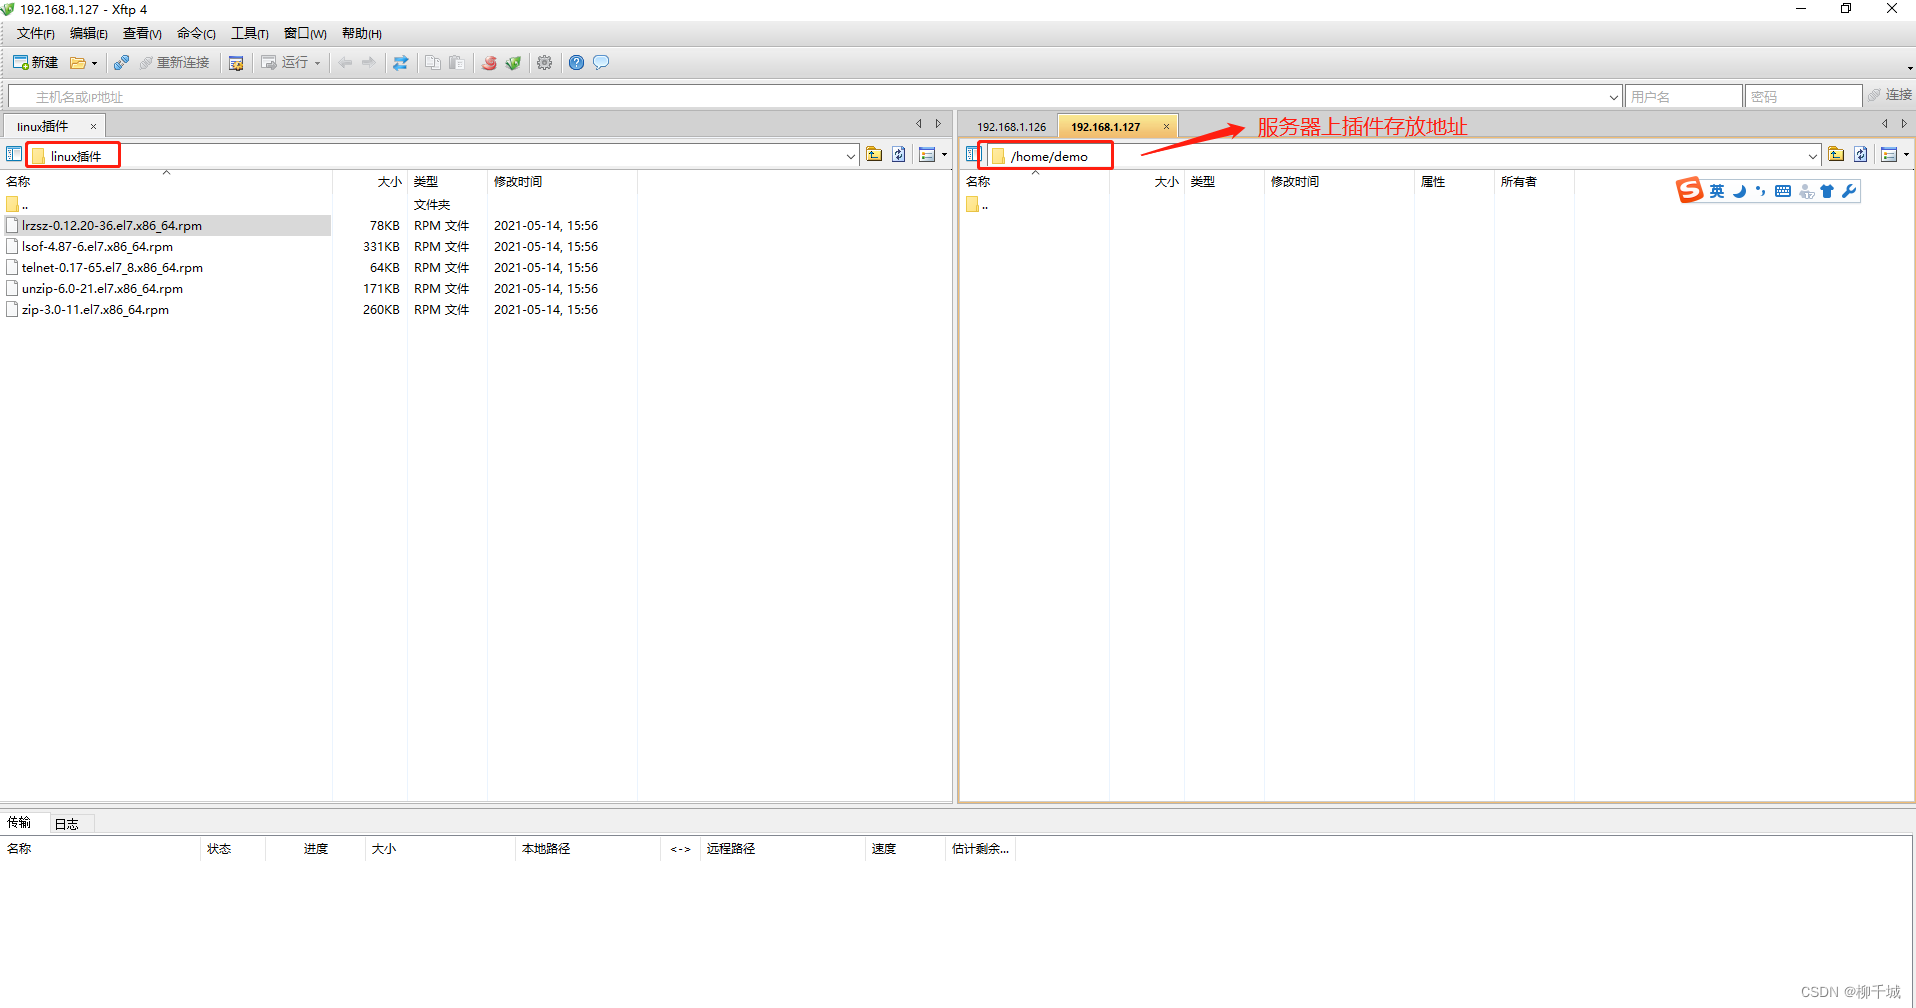The width and height of the screenshot is (1916, 1008).
Task: Open the Edit (编辑) menu
Action: 89,34
